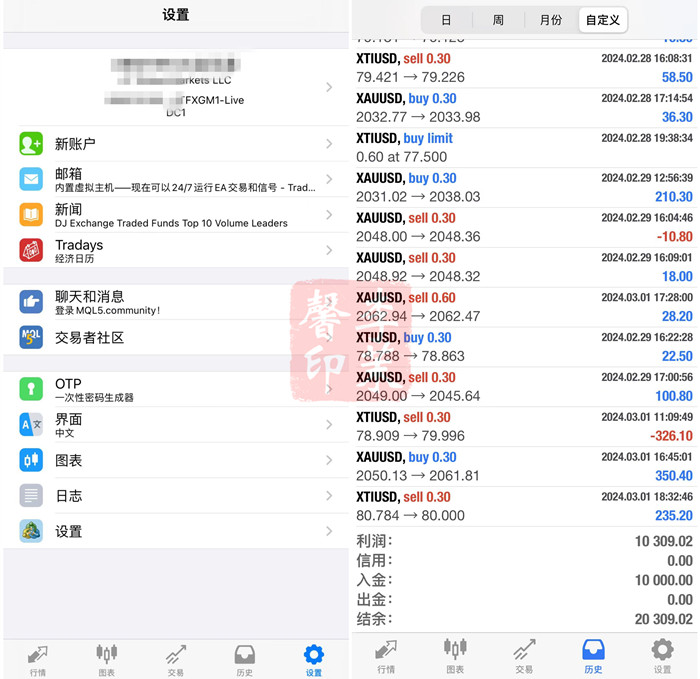
Task: Tap the green 新账户 add-account icon
Action: (31, 144)
